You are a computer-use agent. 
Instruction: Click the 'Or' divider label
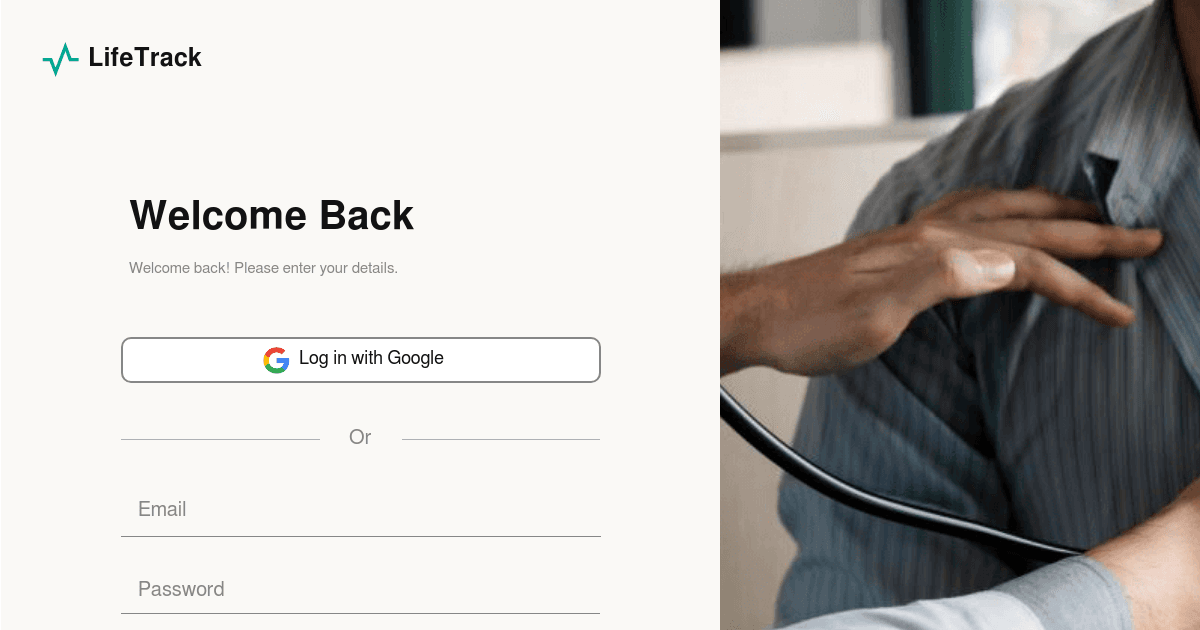click(x=360, y=437)
